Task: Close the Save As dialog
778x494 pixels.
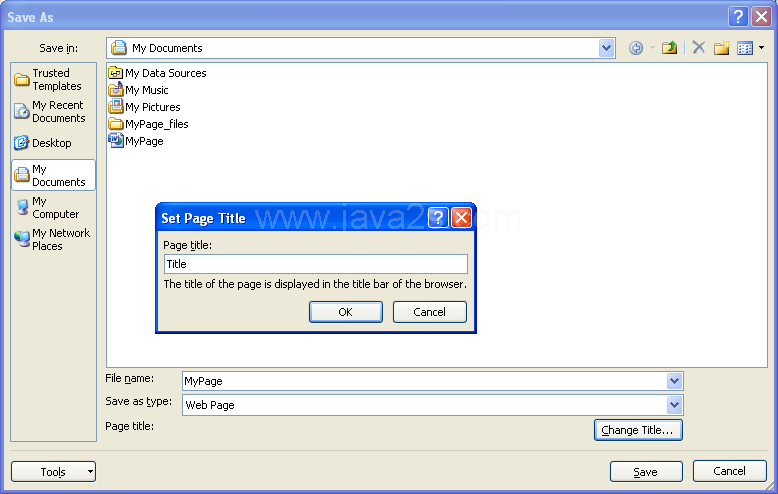Action: click(762, 17)
